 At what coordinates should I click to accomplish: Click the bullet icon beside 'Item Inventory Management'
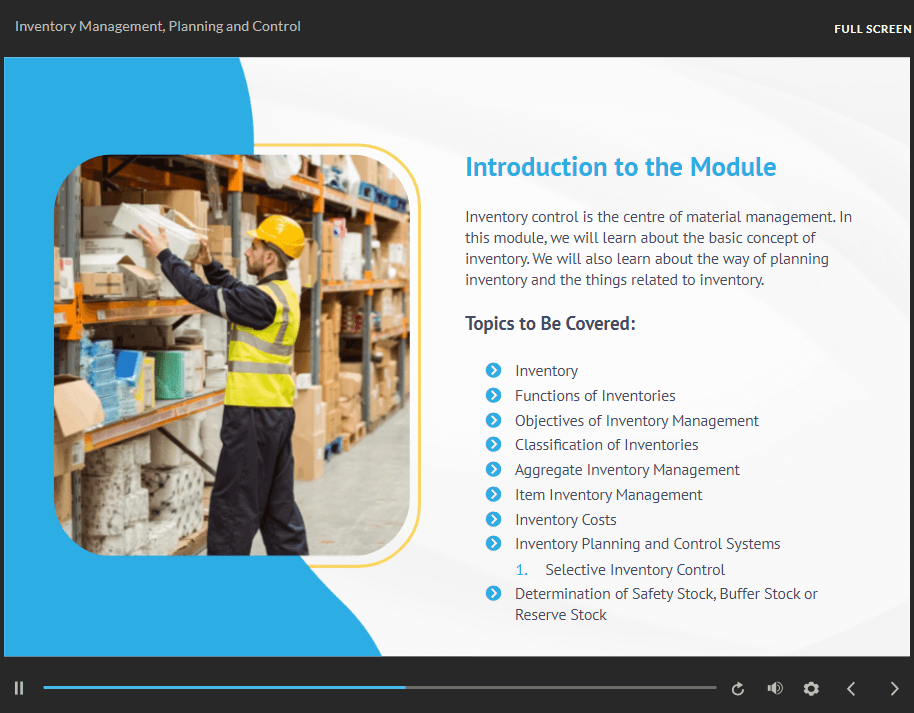coord(493,494)
